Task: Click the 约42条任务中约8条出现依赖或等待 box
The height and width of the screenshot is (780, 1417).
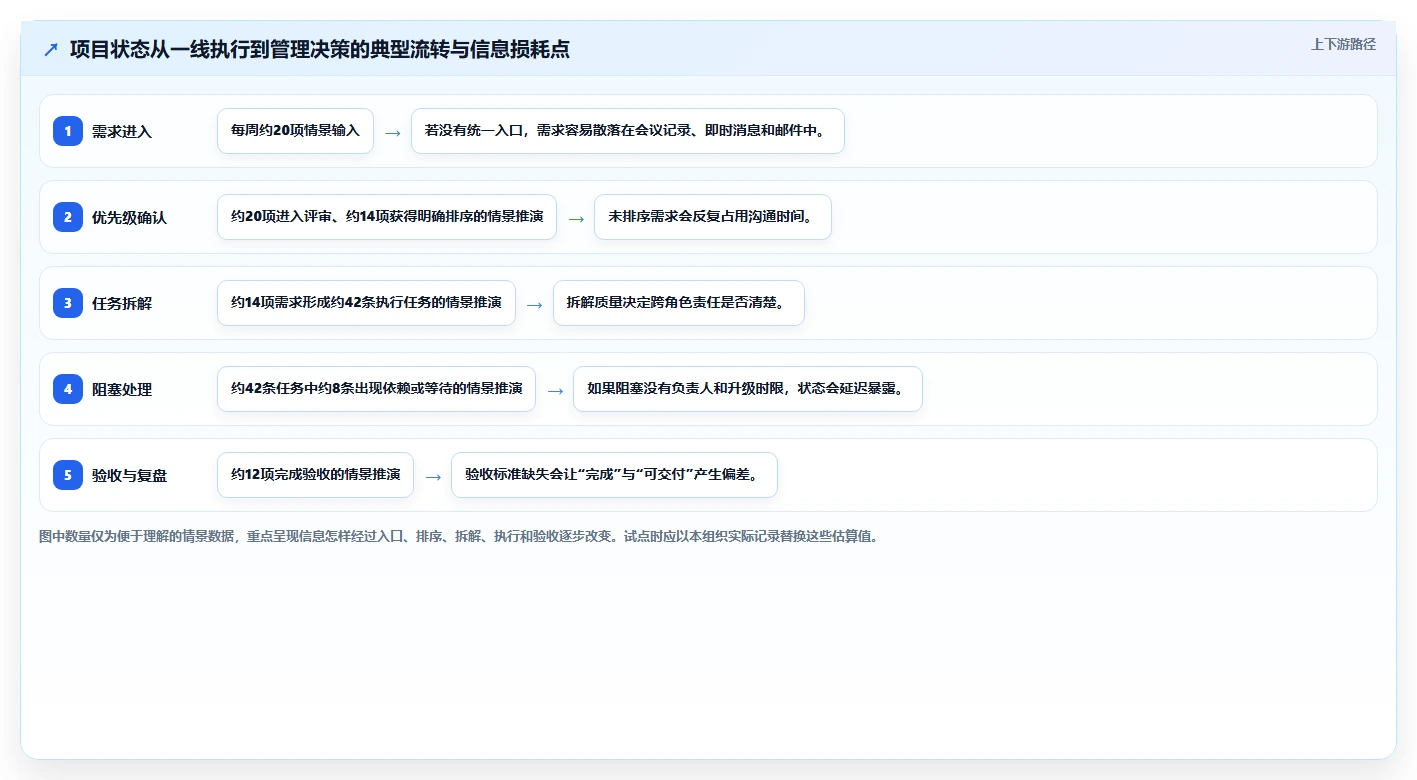Action: coord(376,389)
